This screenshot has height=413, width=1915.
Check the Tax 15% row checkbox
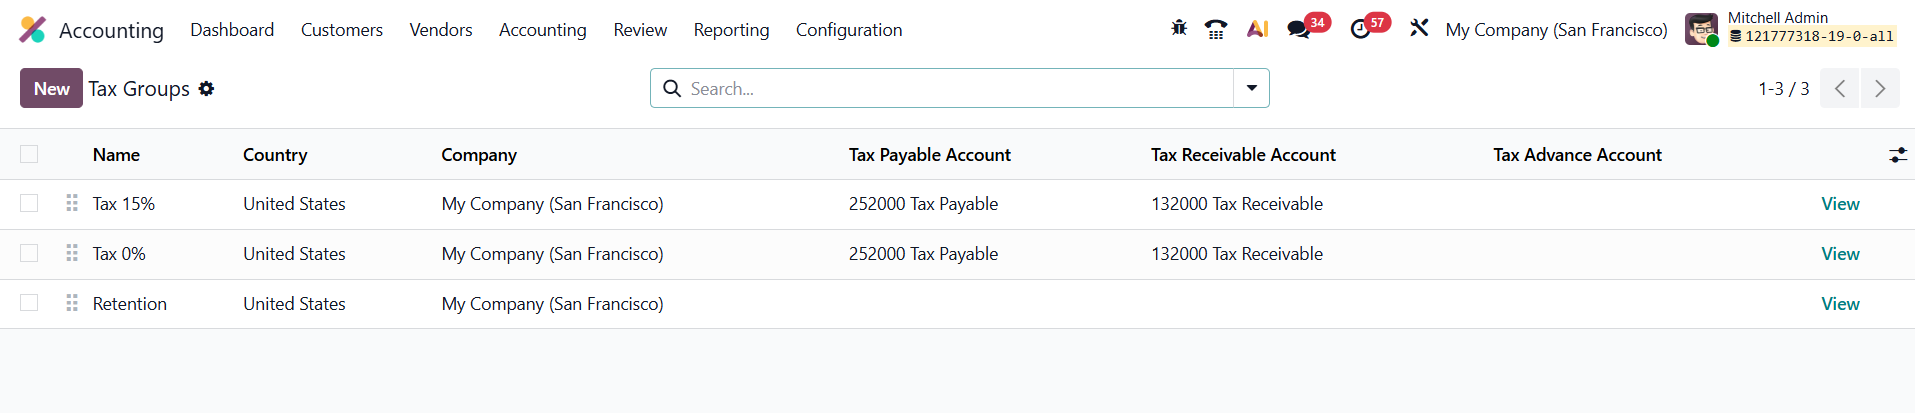tap(29, 203)
